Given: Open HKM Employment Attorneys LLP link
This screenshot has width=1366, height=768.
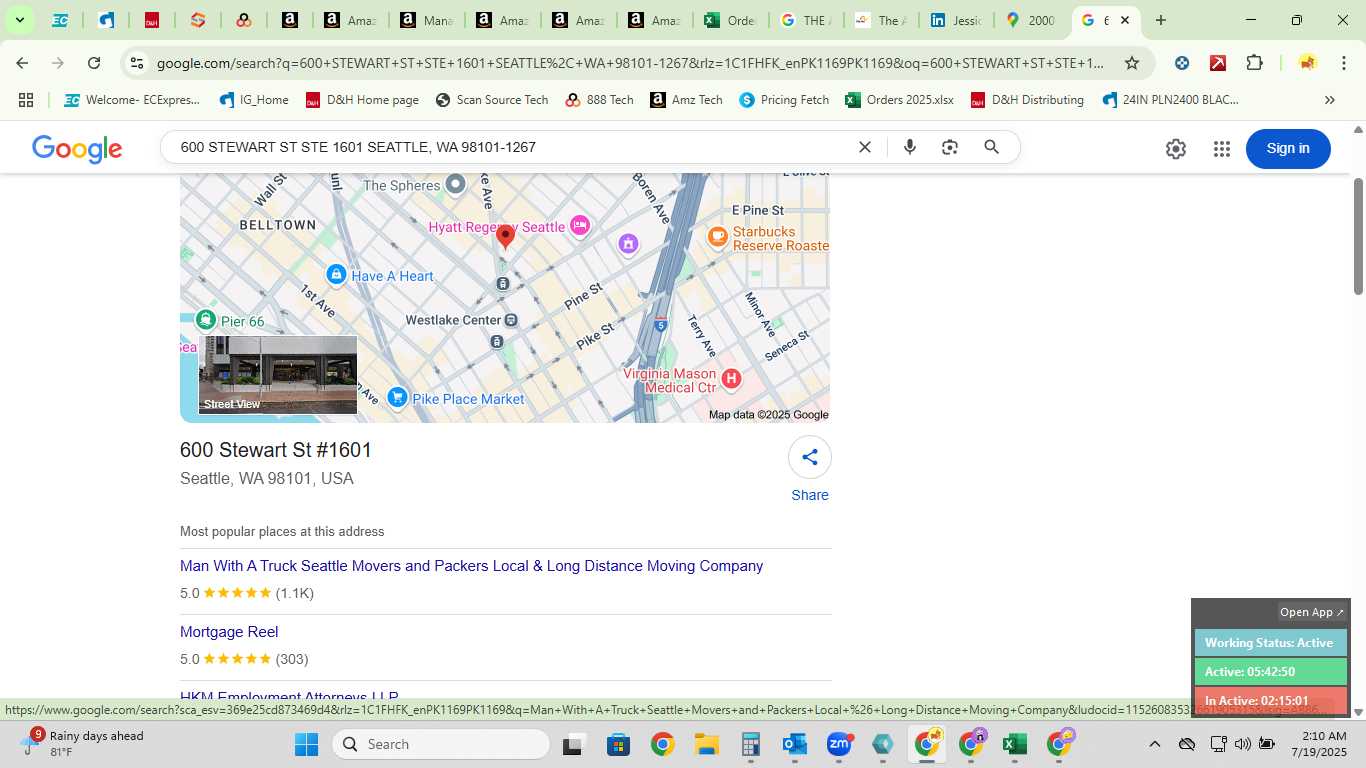Looking at the screenshot, I should pyautogui.click(x=289, y=696).
